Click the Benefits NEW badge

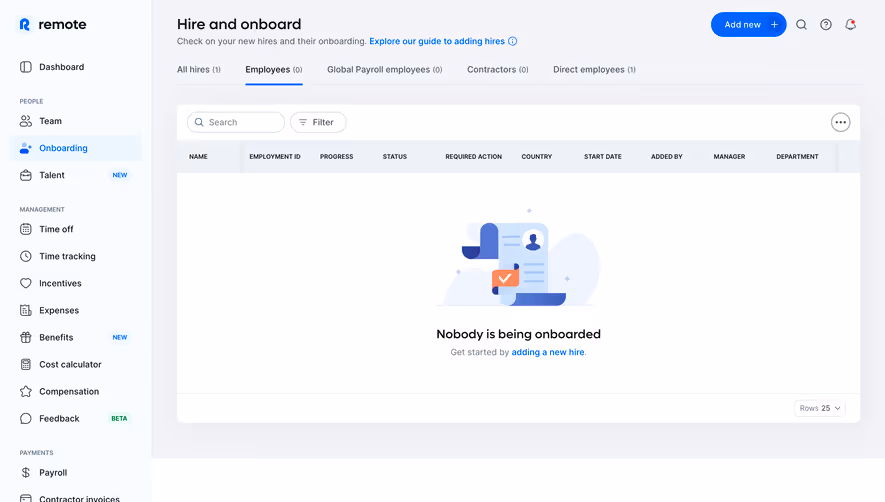click(120, 338)
